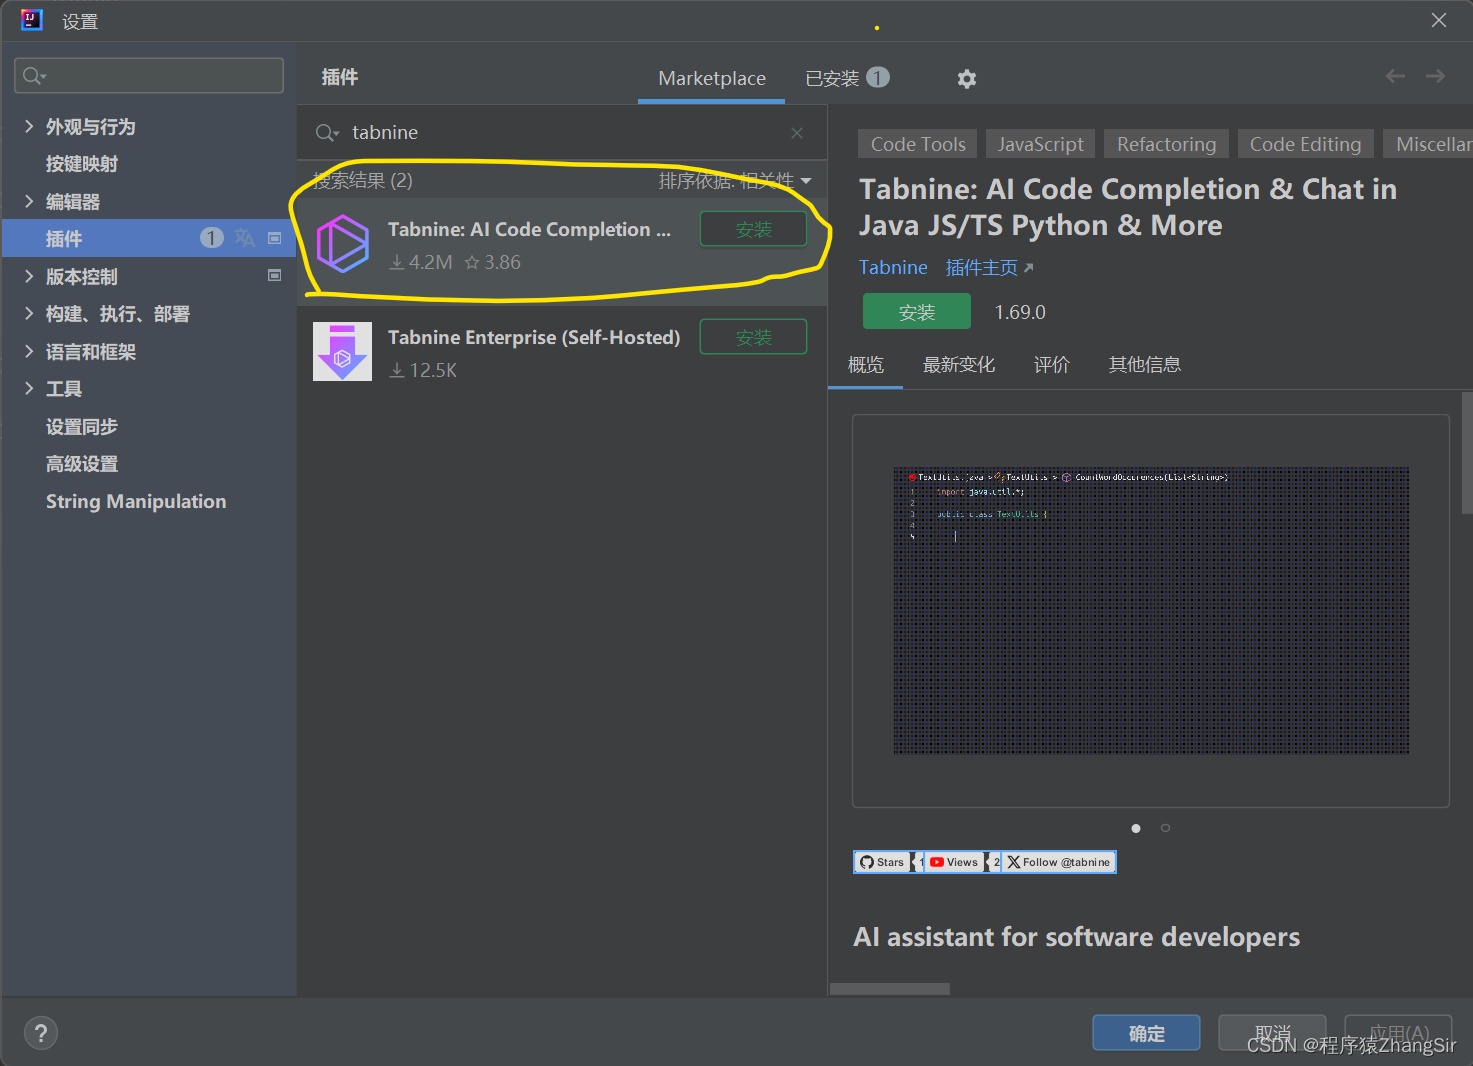Install Tabnine Enterprise (Self-Hosted) plugin

(753, 337)
